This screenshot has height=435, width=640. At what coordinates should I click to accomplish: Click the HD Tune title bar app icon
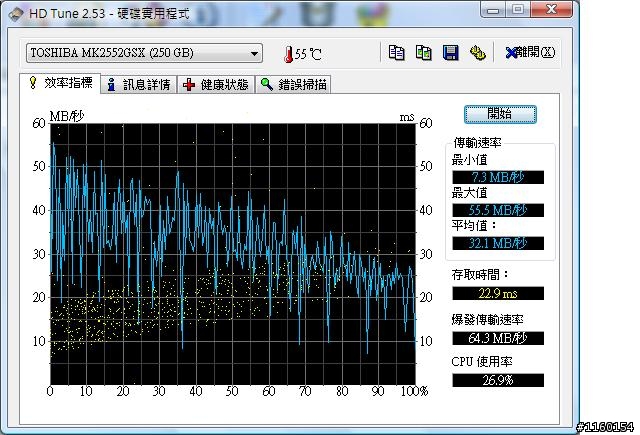click(x=16, y=14)
